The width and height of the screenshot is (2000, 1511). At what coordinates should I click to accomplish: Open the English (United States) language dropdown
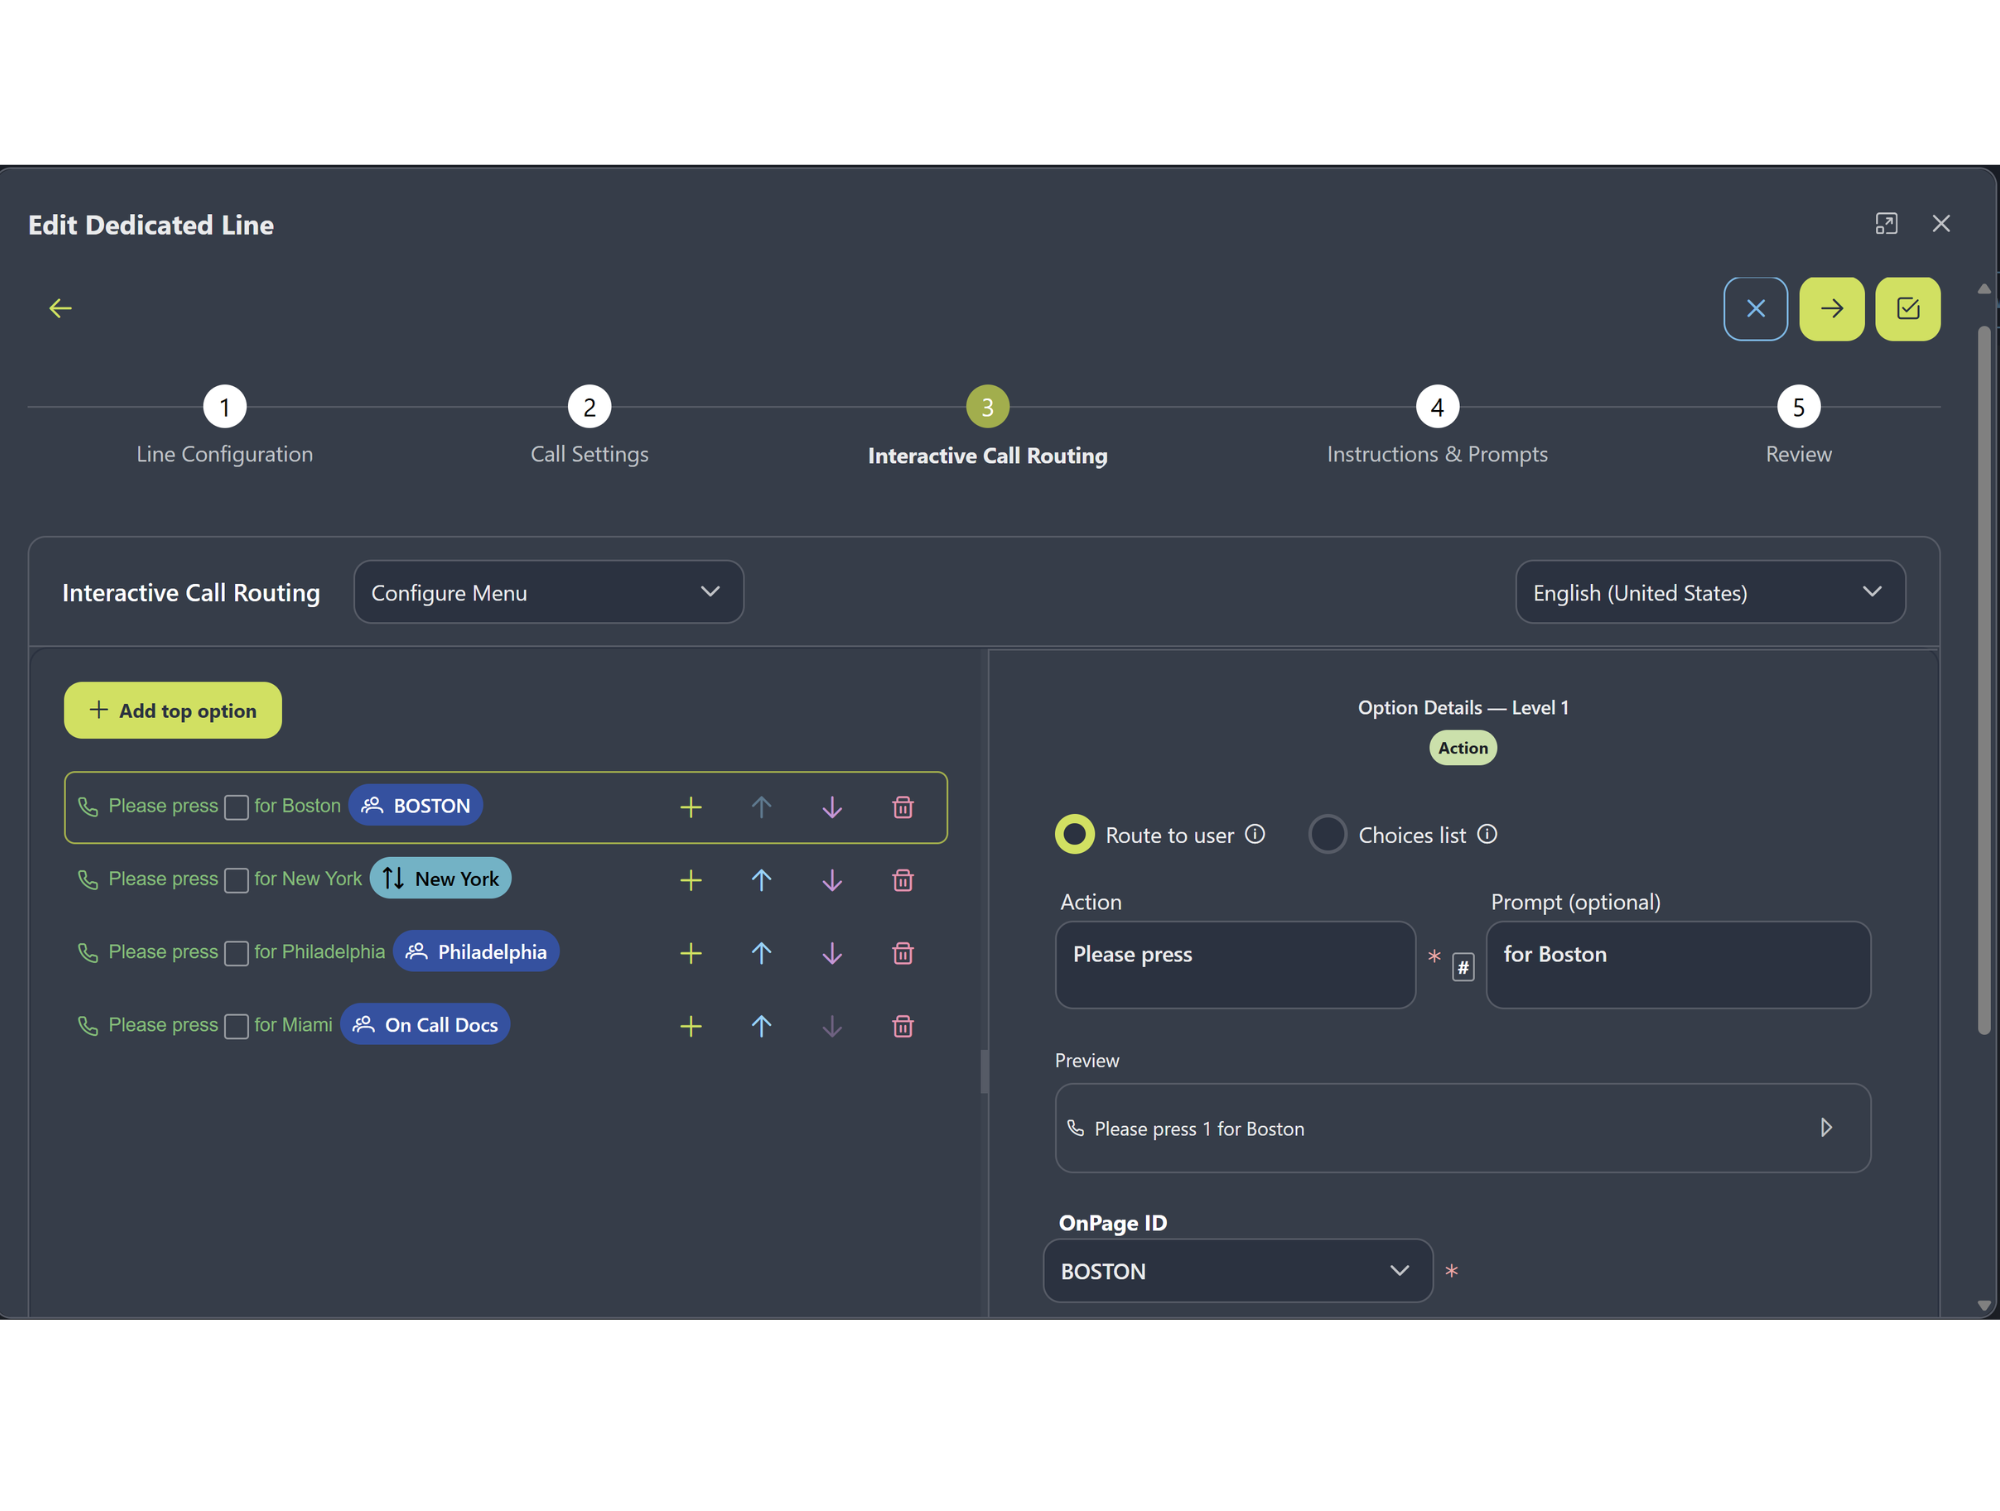1709,592
